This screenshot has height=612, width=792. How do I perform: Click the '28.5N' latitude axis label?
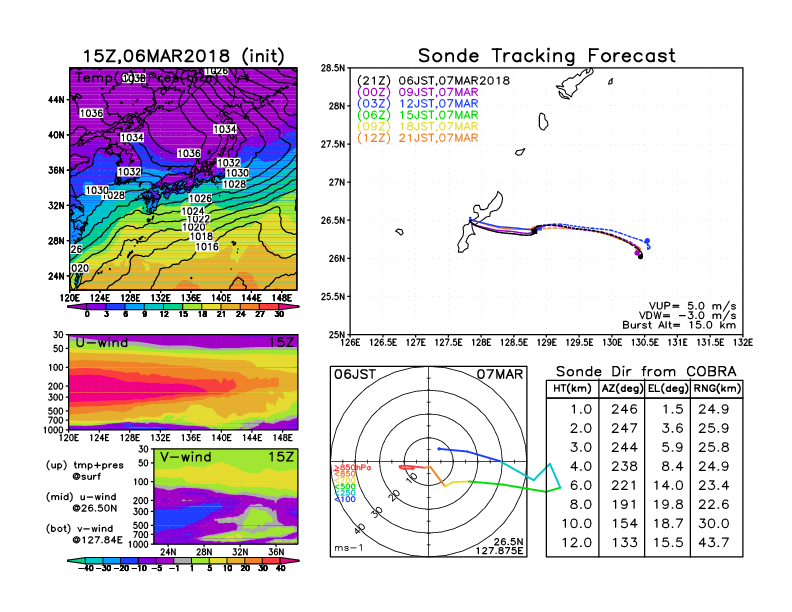(333, 68)
